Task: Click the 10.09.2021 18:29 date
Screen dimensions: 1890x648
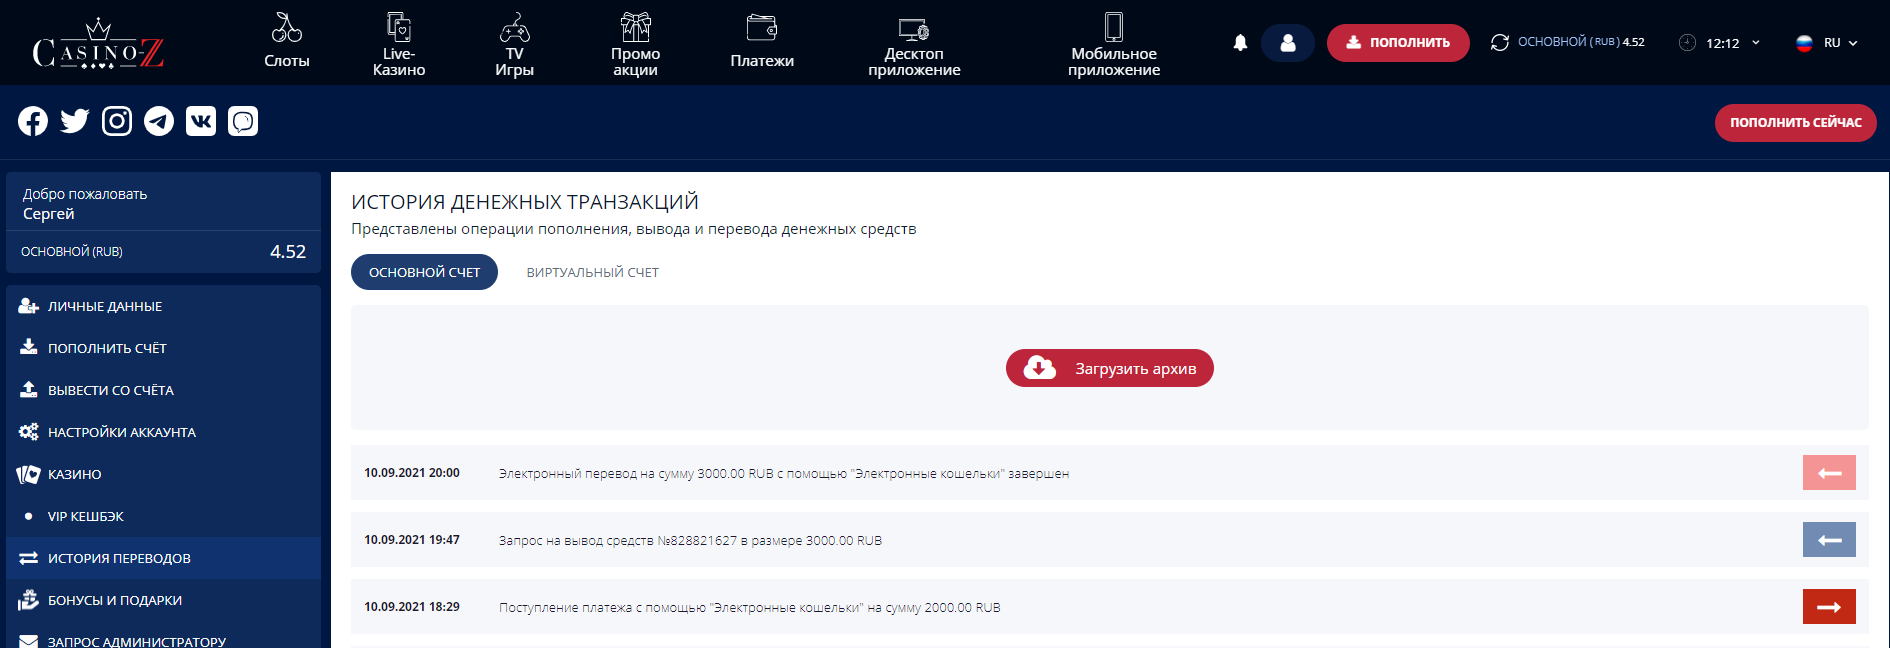Action: click(412, 607)
